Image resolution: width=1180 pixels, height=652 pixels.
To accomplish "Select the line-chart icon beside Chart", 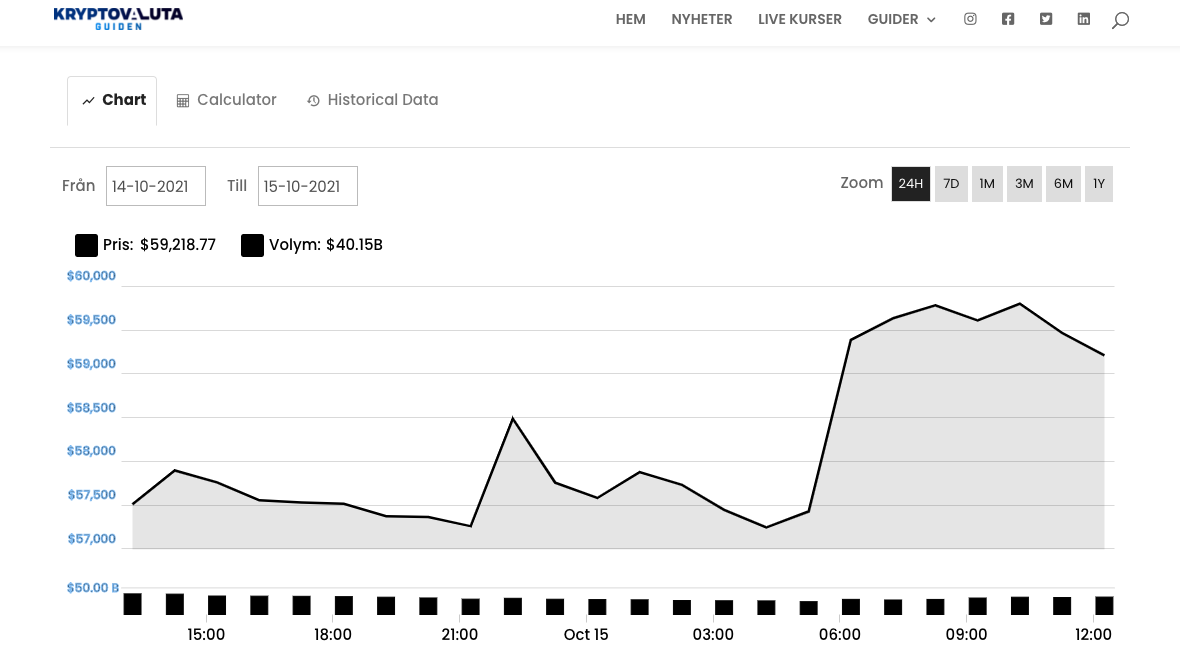I will (x=89, y=99).
